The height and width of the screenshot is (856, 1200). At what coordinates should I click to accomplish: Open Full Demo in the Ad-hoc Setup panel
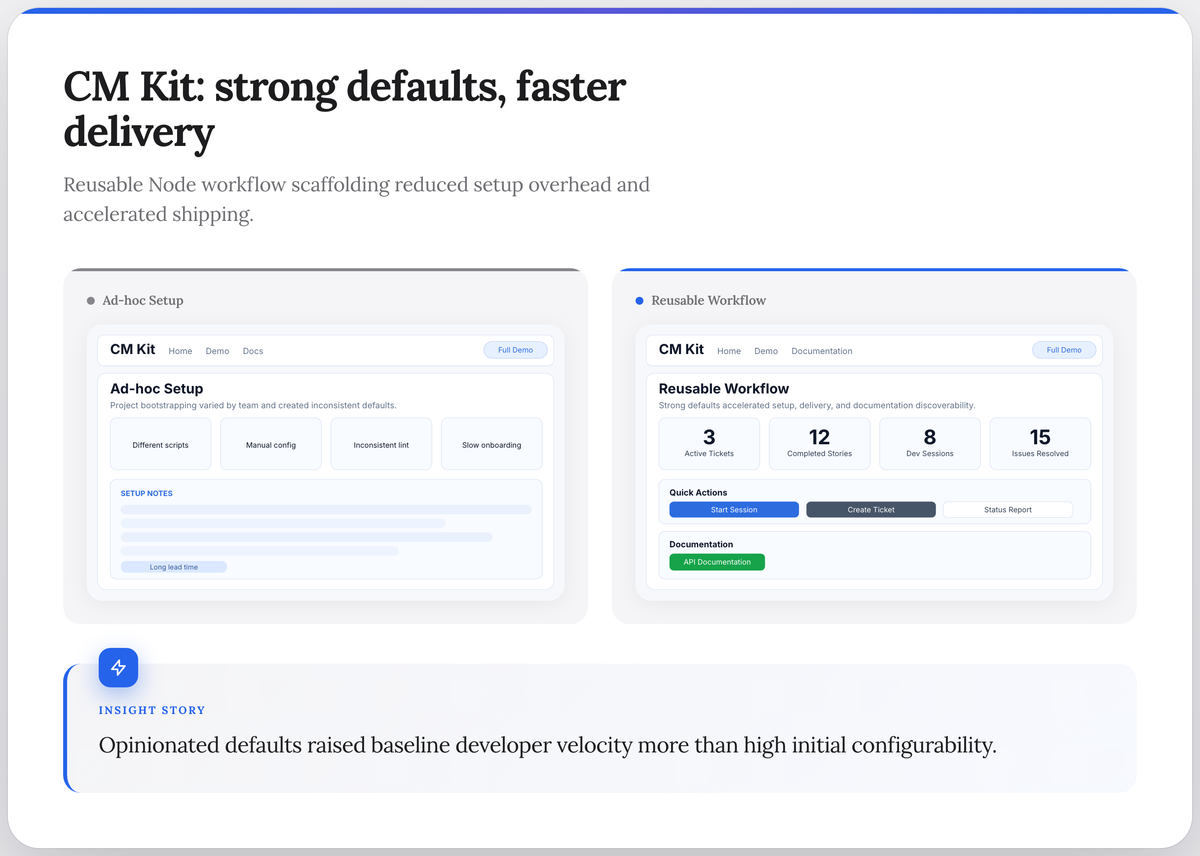point(515,349)
